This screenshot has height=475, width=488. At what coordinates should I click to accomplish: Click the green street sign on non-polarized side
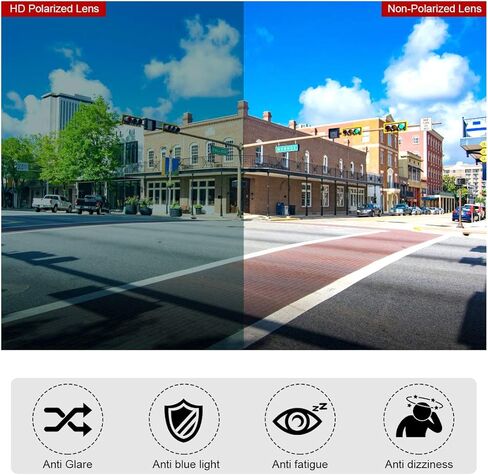tap(287, 148)
